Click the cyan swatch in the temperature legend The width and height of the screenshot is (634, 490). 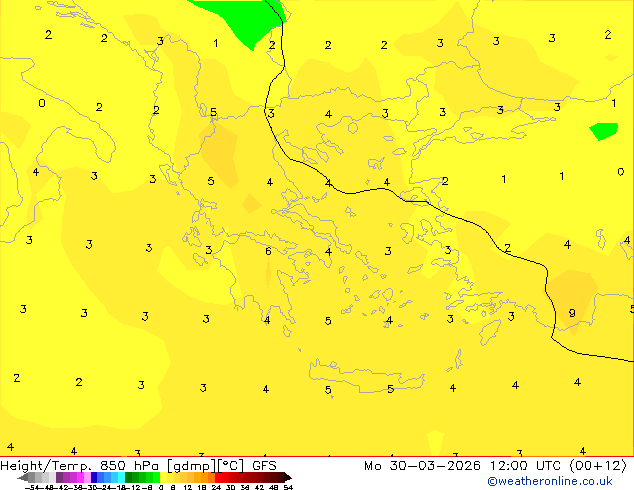(x=121, y=477)
